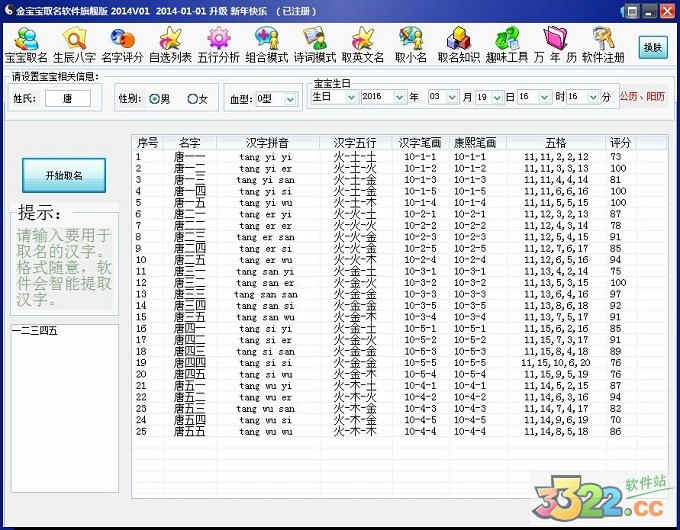Sort by the 名字 column header
This screenshot has height=530, width=680.
[190, 142]
